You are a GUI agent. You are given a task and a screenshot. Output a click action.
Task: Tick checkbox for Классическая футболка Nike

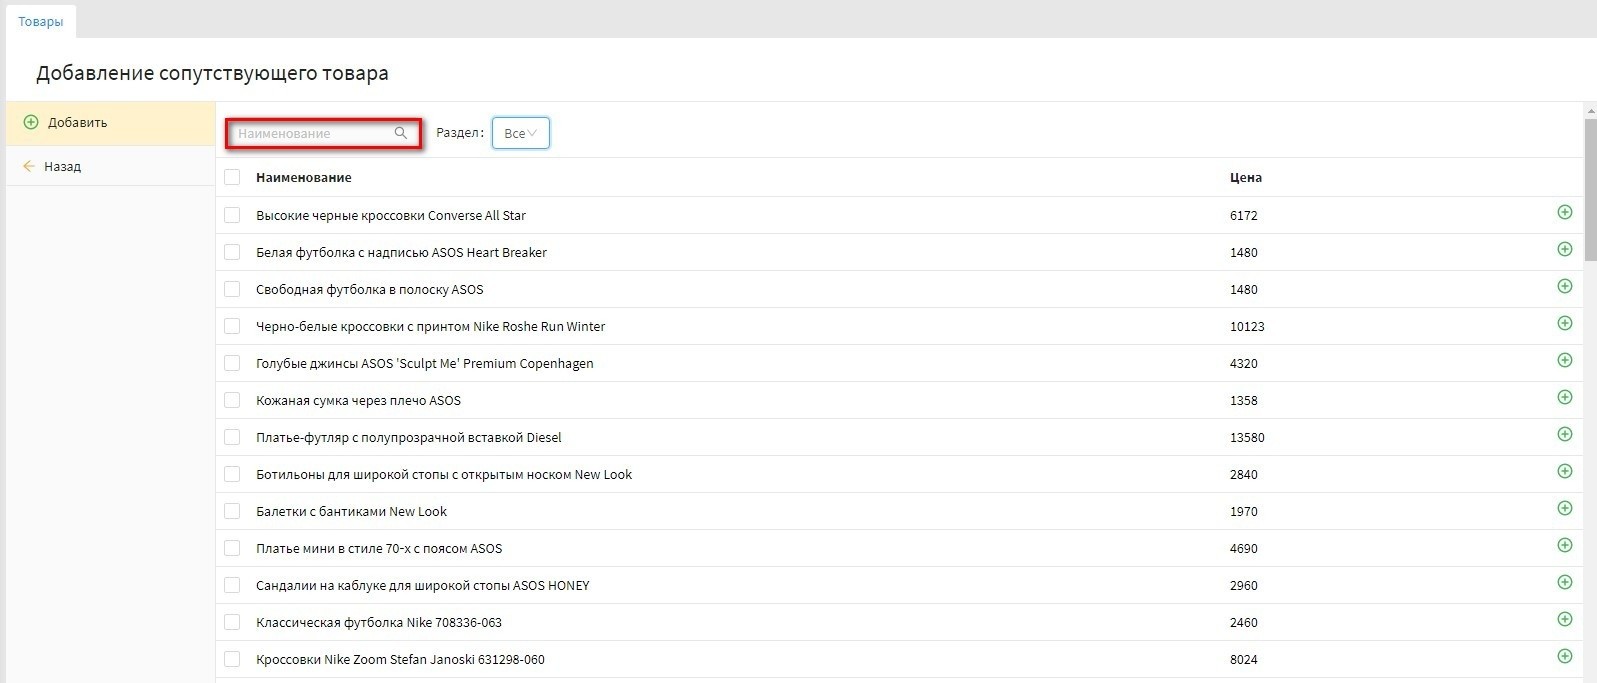pyautogui.click(x=232, y=622)
